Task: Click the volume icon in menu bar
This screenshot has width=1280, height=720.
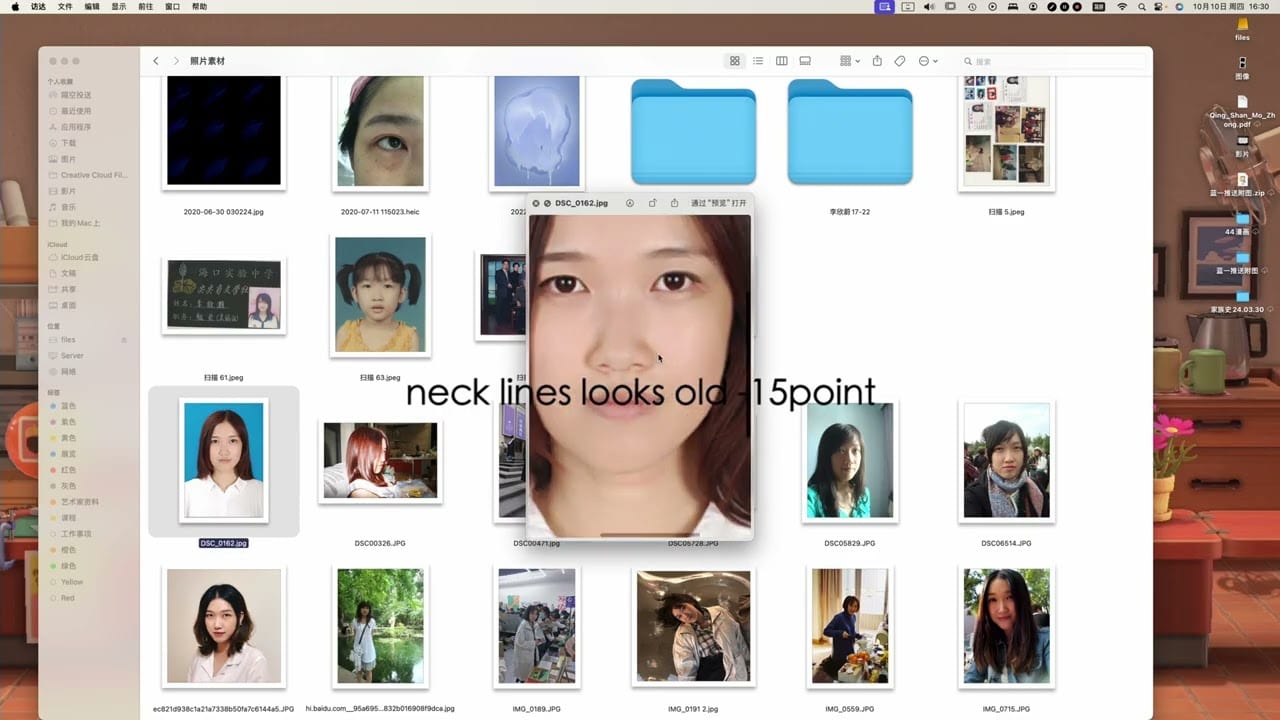Action: pyautogui.click(x=929, y=7)
